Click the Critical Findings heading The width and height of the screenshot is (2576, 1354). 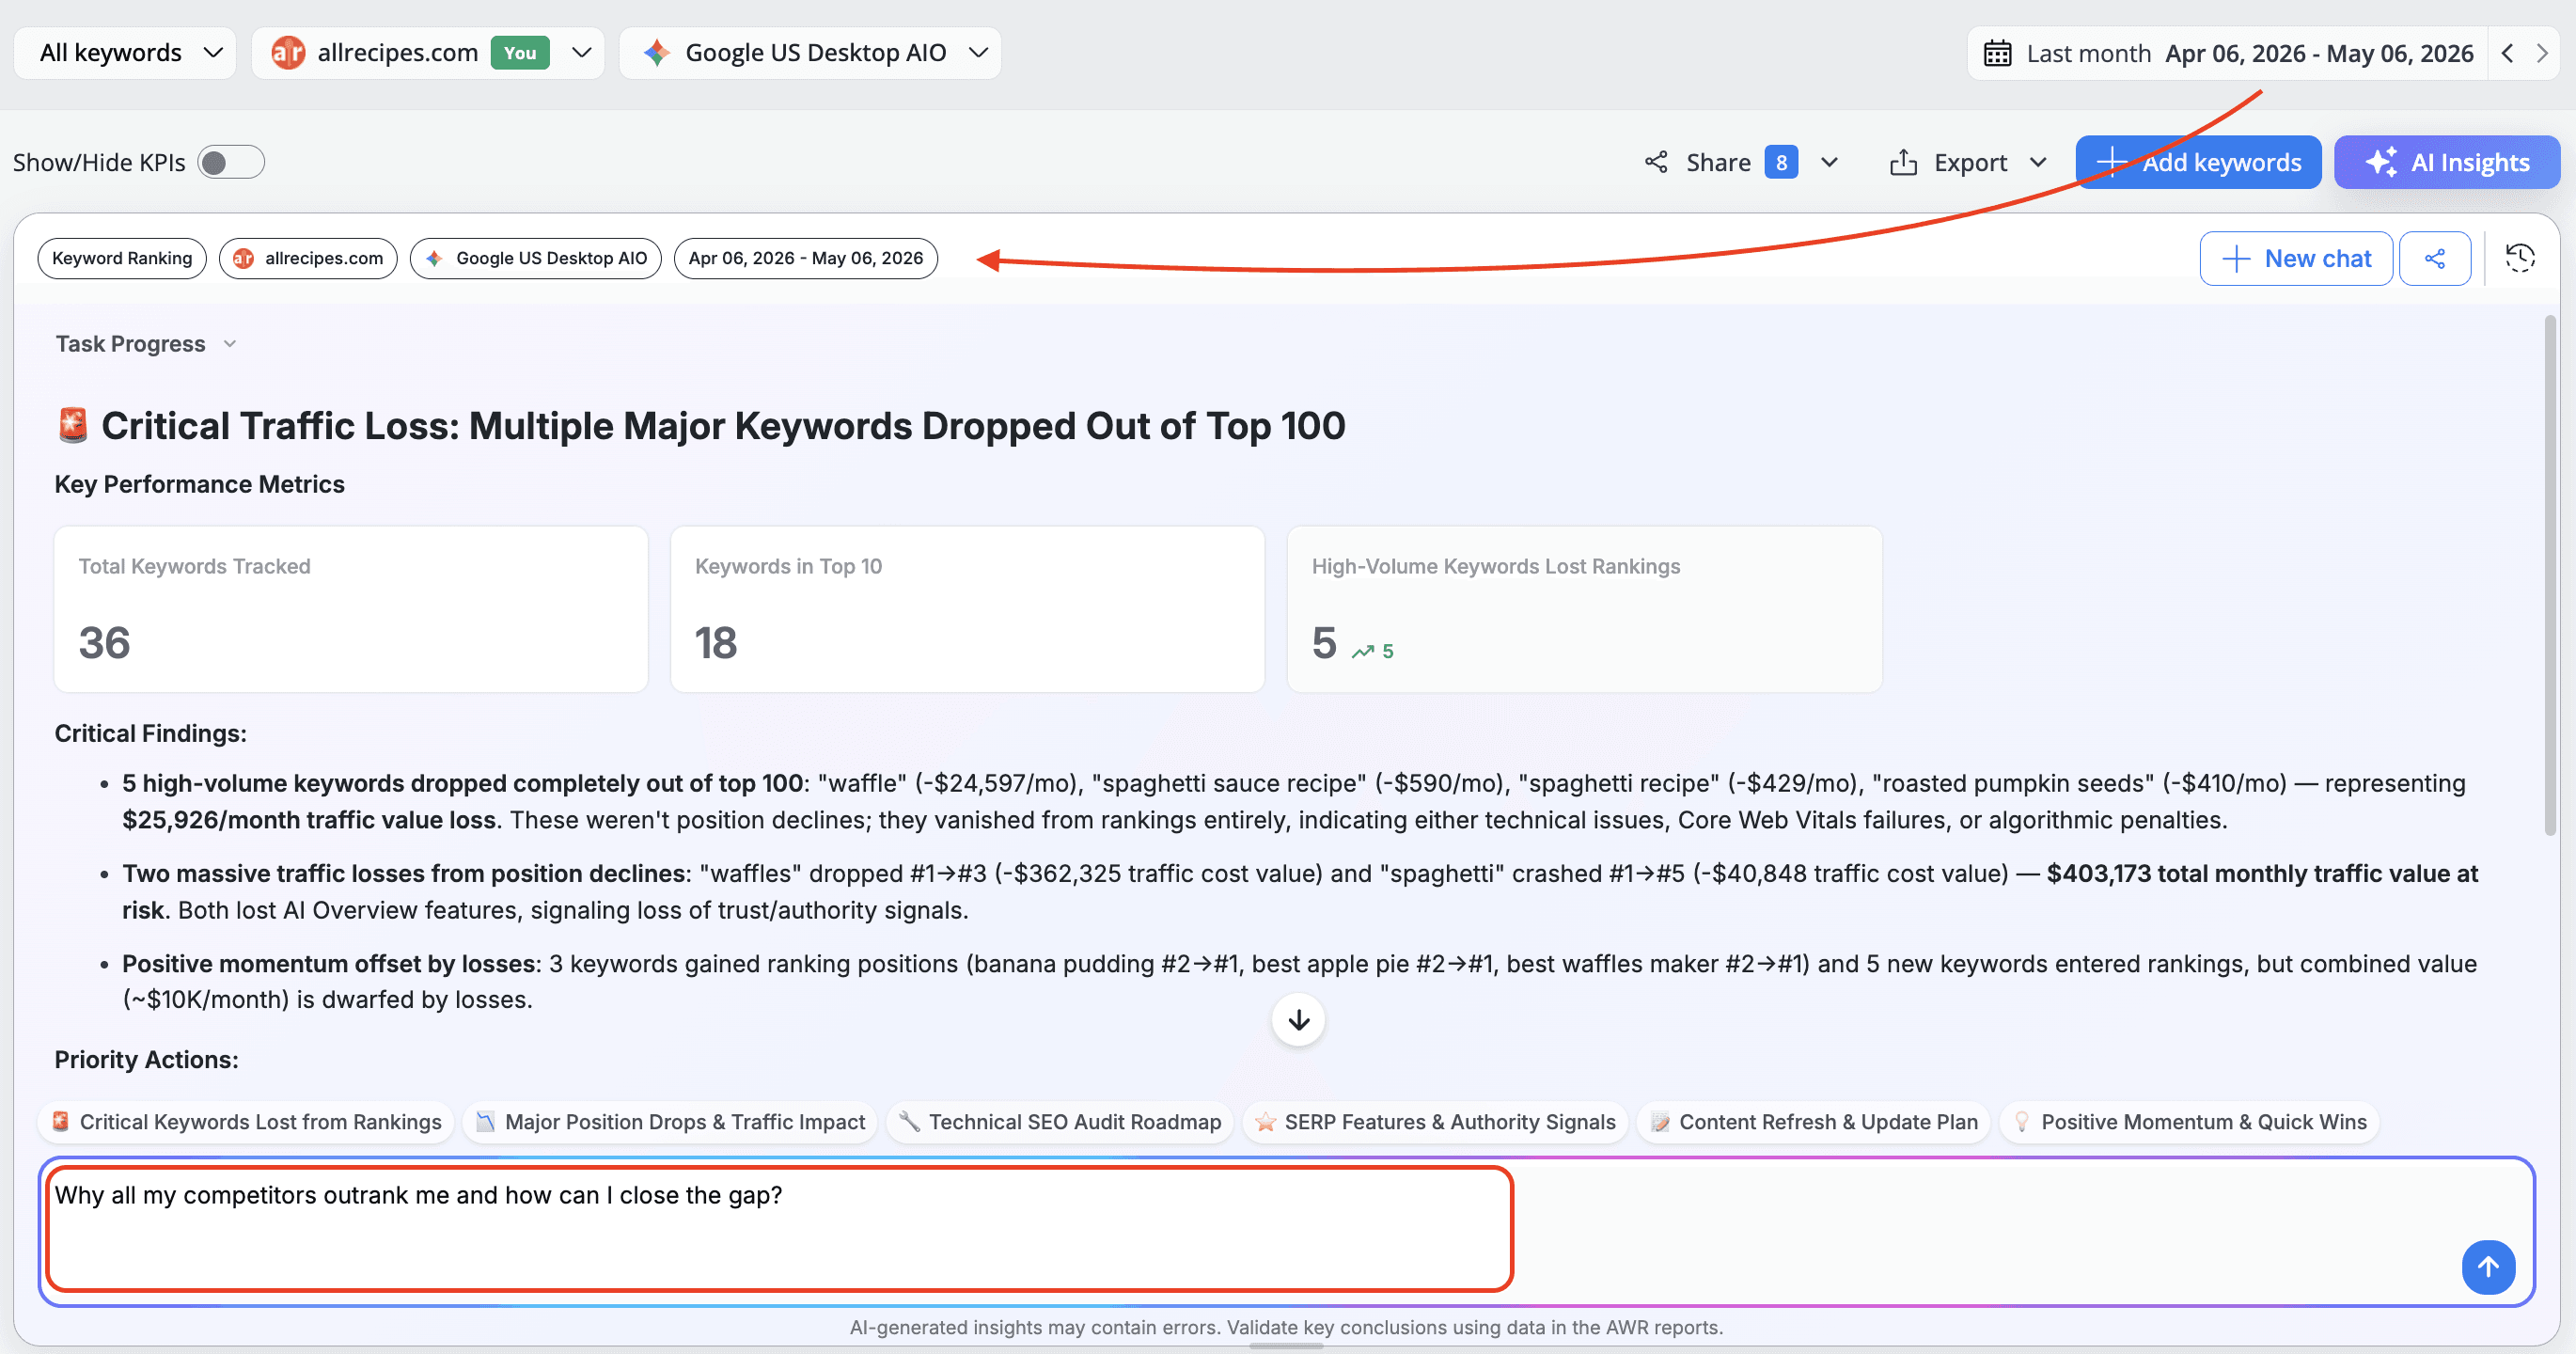coord(150,733)
